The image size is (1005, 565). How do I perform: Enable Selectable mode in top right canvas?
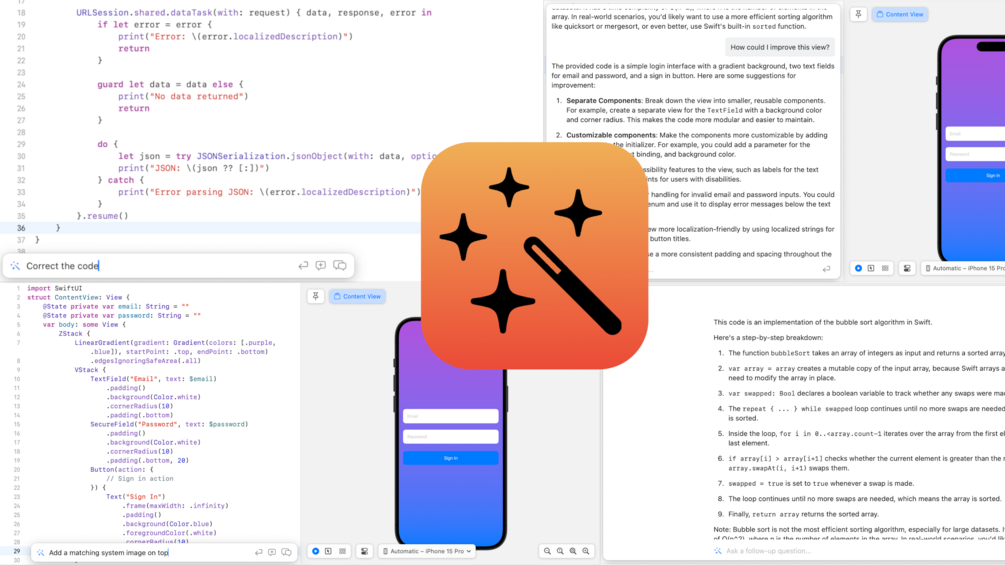click(x=871, y=268)
